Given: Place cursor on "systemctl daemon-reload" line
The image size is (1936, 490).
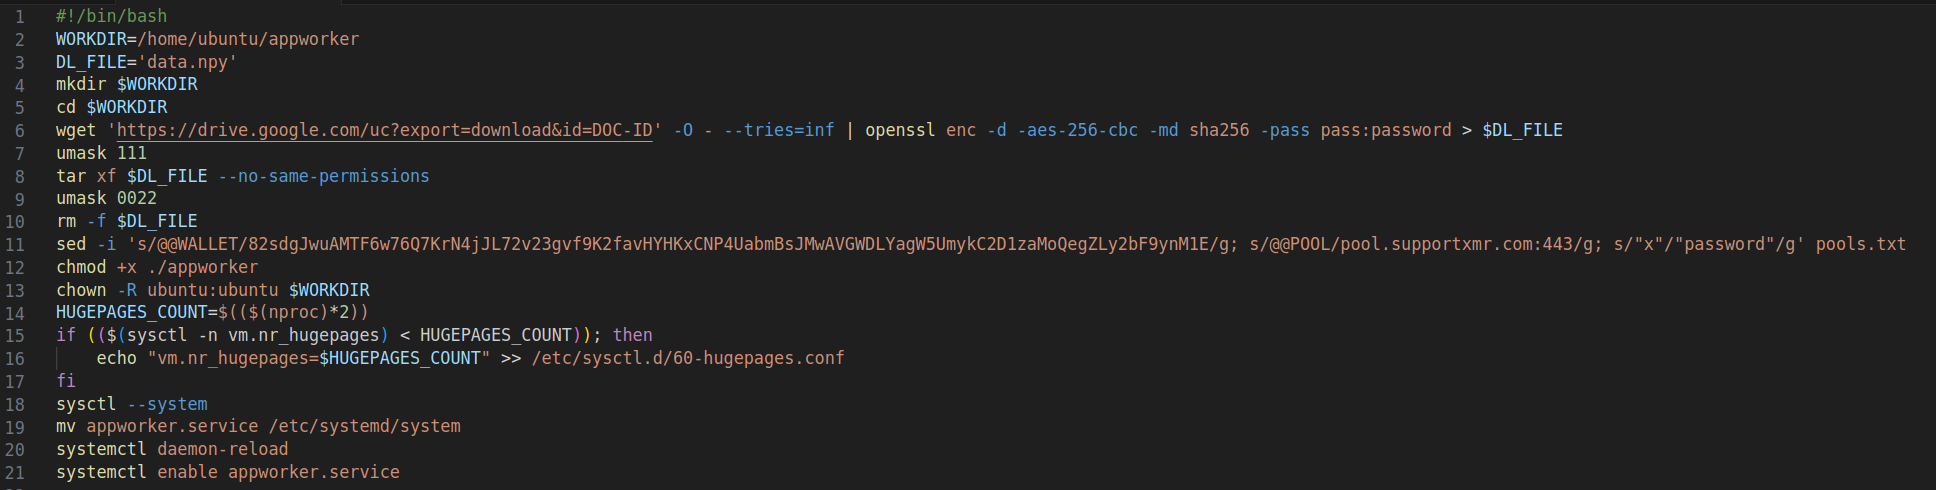Looking at the screenshot, I should (x=172, y=449).
